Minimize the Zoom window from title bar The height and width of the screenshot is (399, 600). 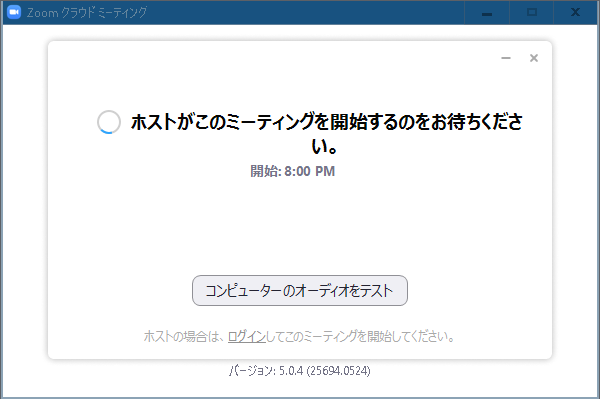pyautogui.click(x=487, y=13)
